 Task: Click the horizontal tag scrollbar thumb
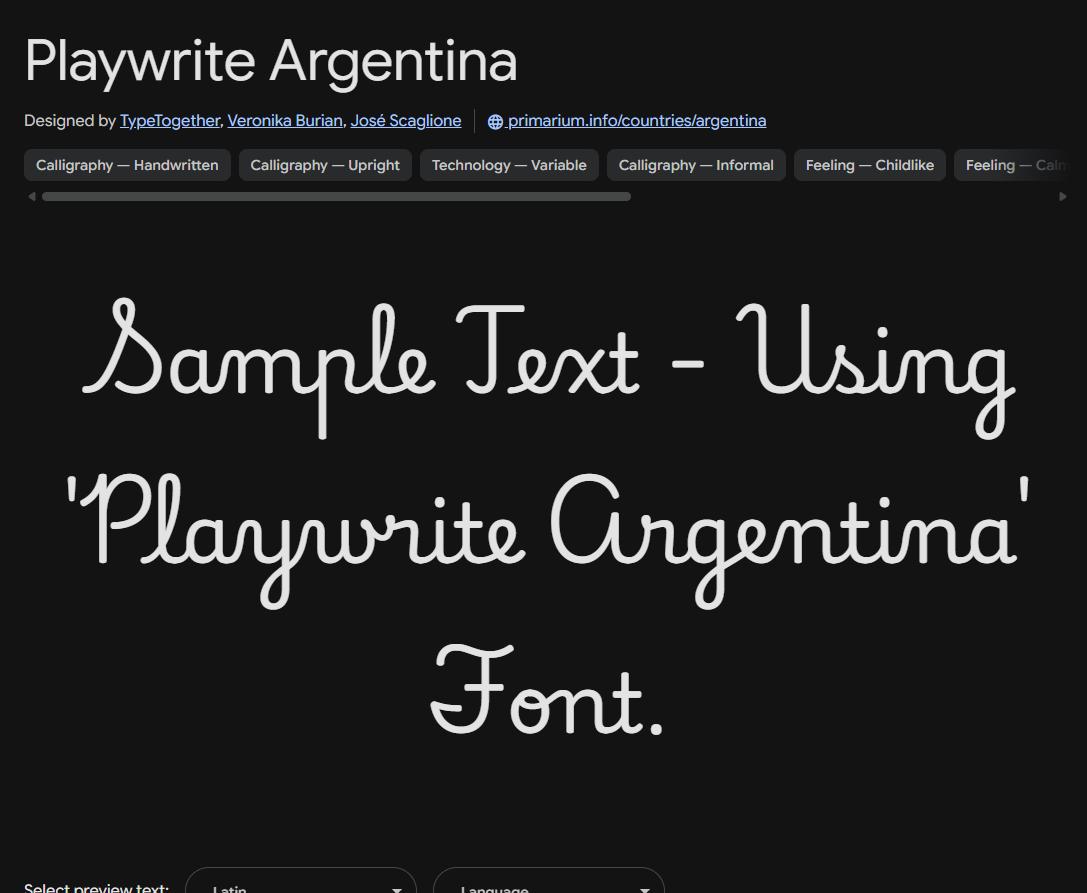click(336, 197)
